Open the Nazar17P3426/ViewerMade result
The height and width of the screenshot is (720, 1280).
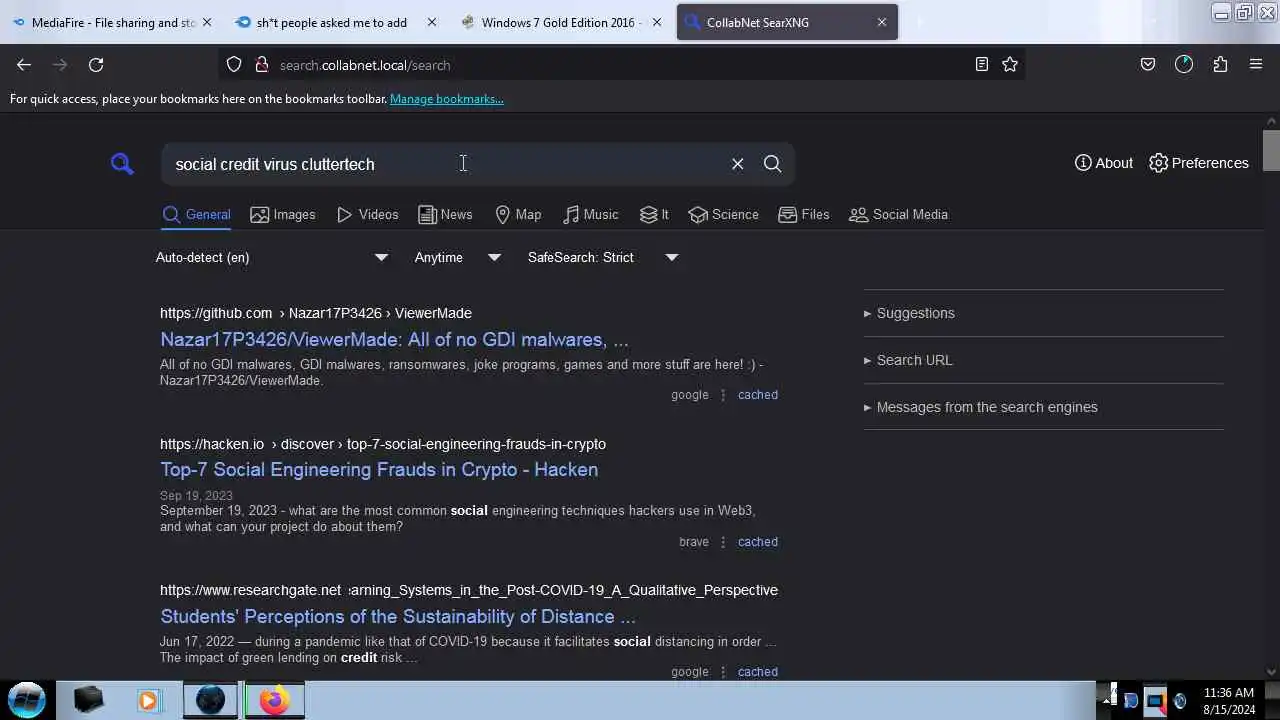pos(394,339)
